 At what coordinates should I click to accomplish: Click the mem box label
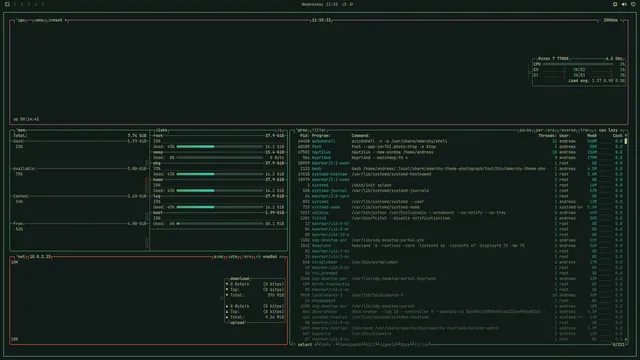point(21,130)
